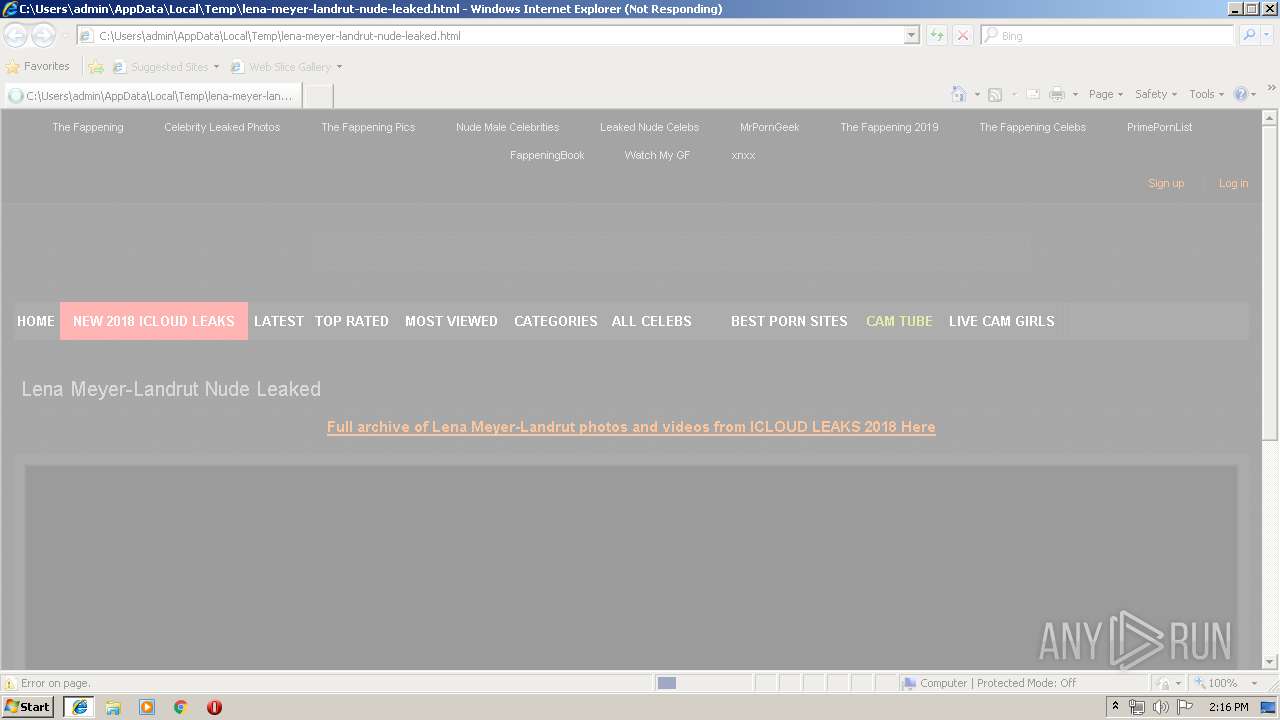1280x720 pixels.
Task: Click the Bing search magnifier button
Action: 1247,35
